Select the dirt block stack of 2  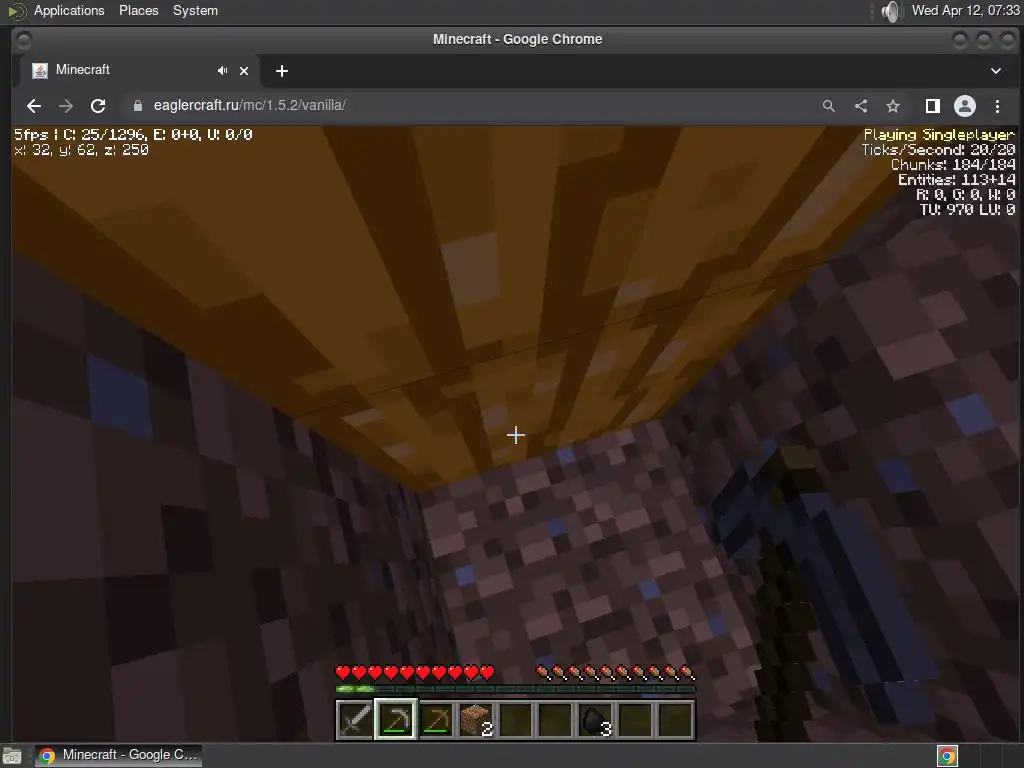[475, 720]
